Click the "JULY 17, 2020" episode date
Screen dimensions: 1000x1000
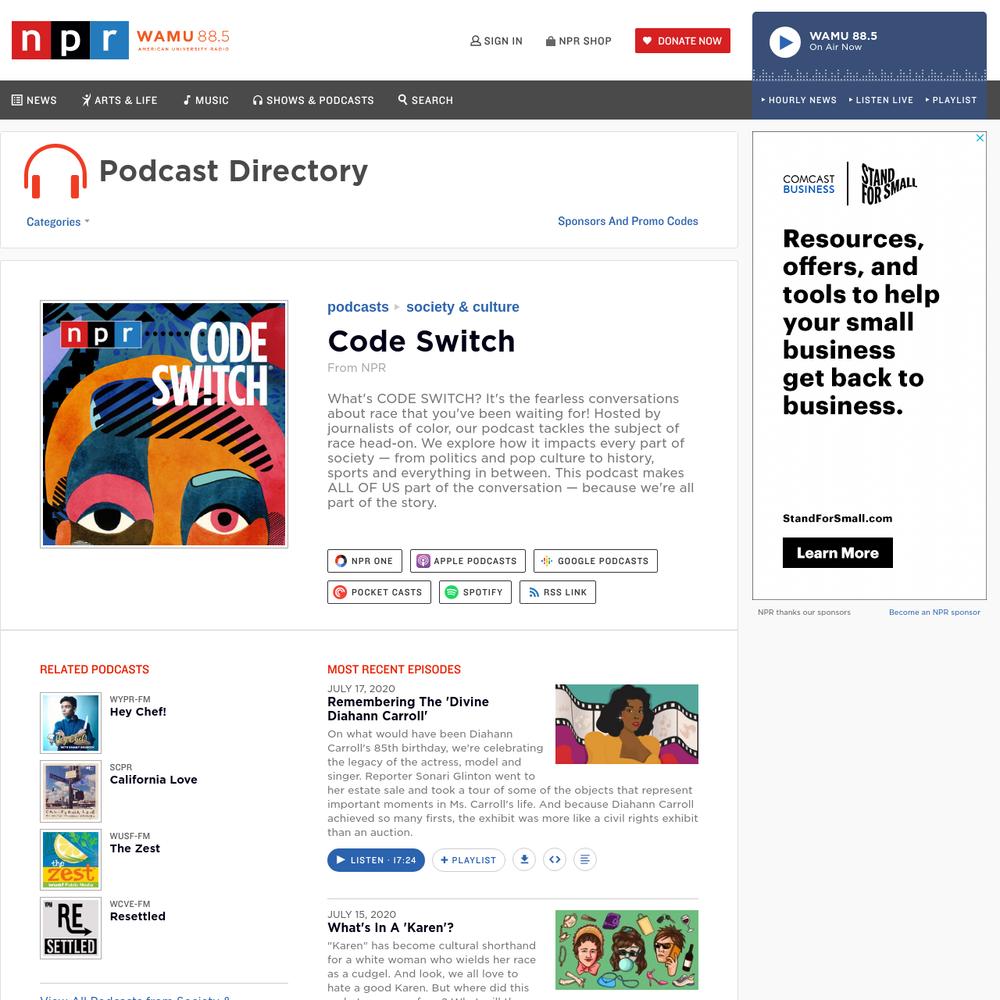(362, 689)
